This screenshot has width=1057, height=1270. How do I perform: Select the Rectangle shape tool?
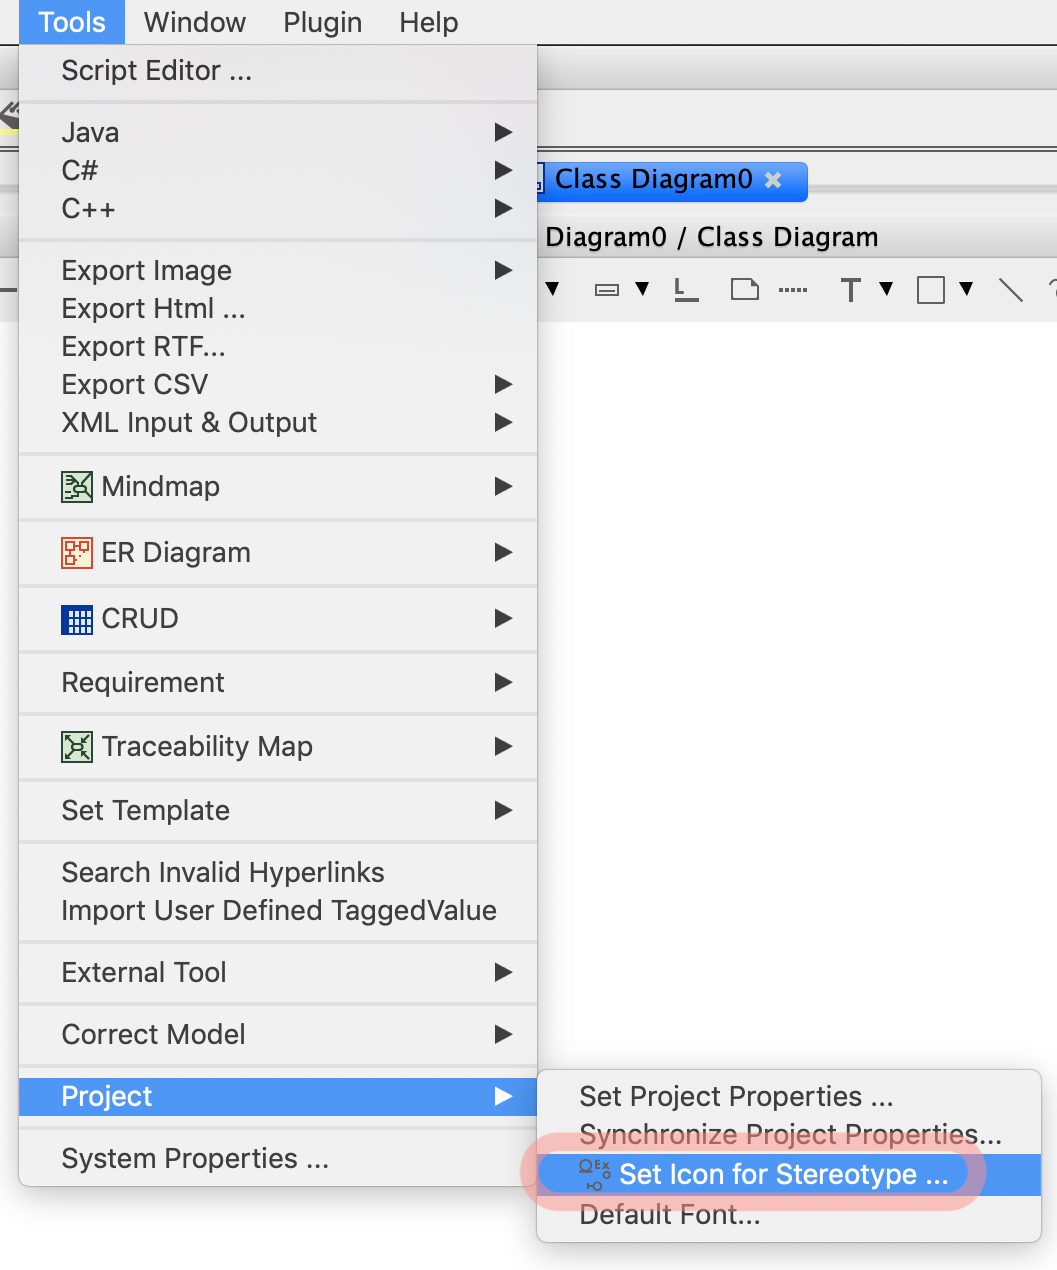(x=931, y=290)
